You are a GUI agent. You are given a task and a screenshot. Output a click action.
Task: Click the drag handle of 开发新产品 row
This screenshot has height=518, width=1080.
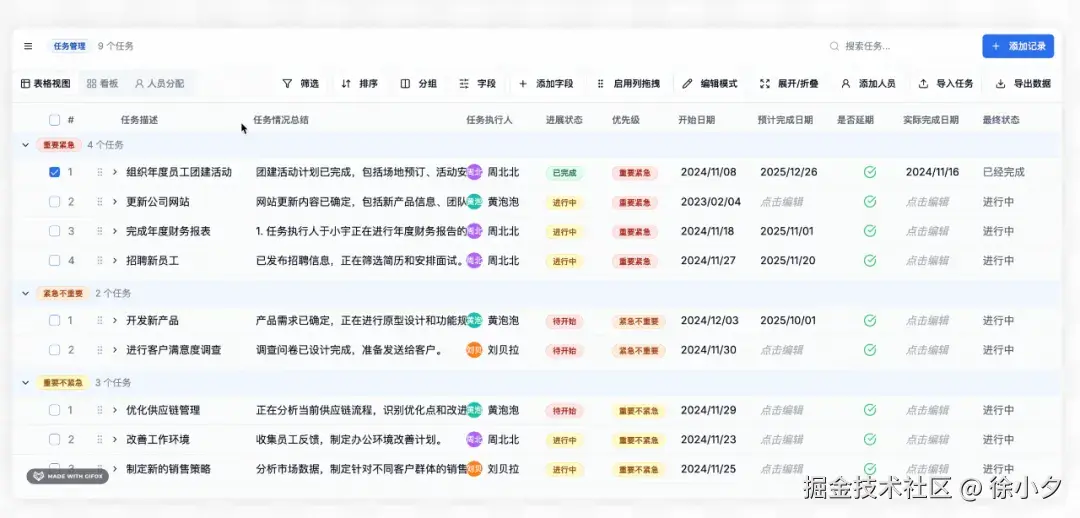pos(100,320)
